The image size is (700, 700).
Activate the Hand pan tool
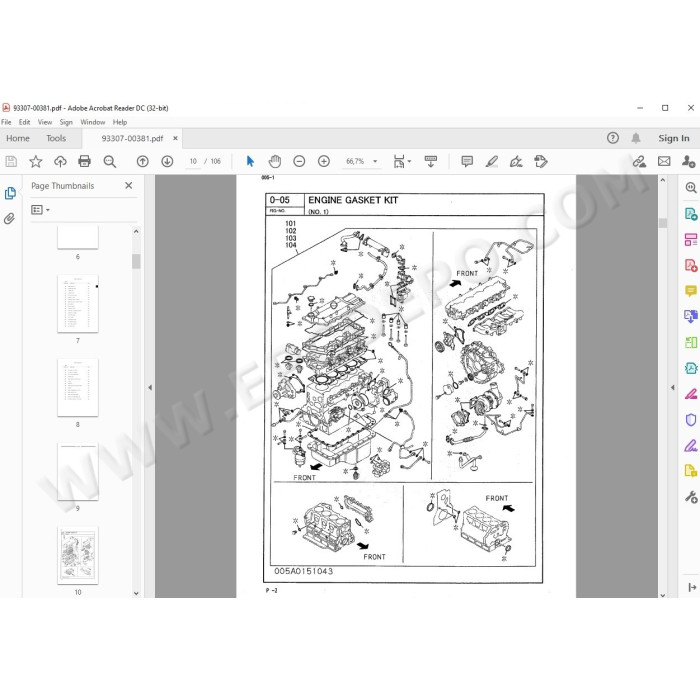[x=275, y=161]
